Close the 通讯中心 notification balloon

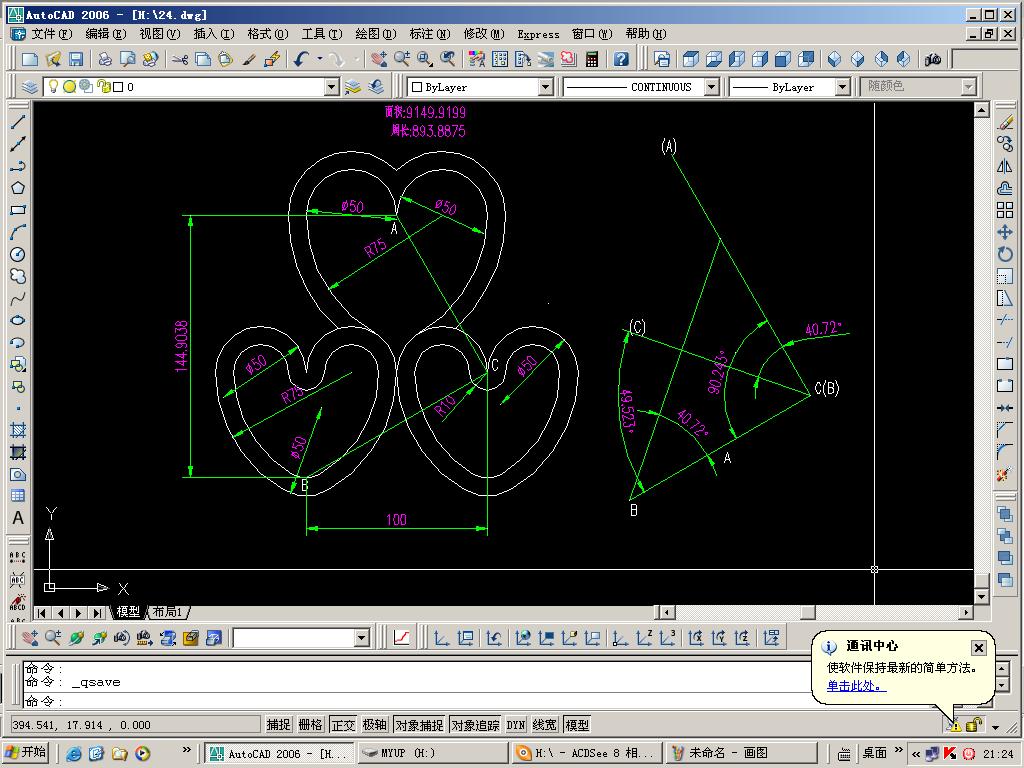(978, 647)
